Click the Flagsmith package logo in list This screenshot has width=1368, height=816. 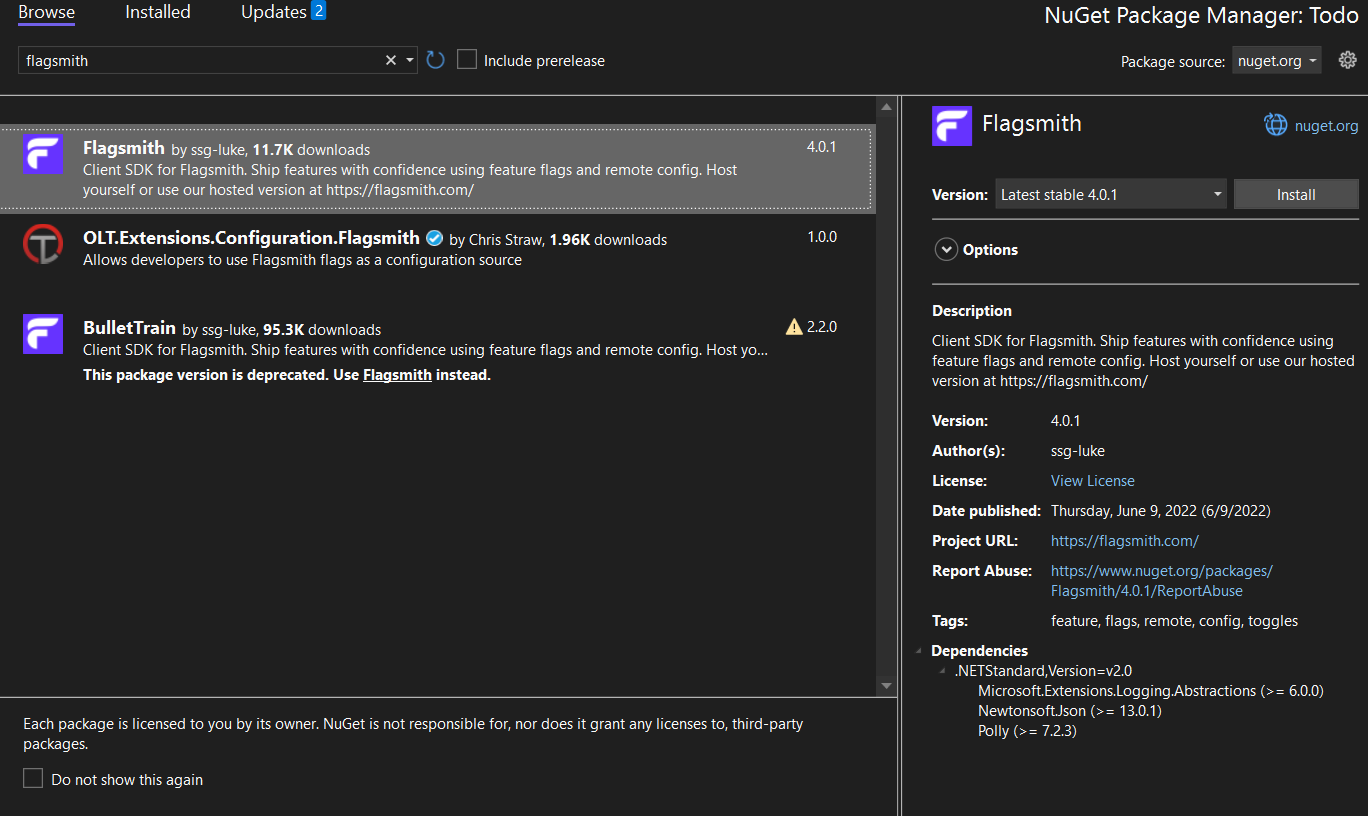(x=43, y=154)
